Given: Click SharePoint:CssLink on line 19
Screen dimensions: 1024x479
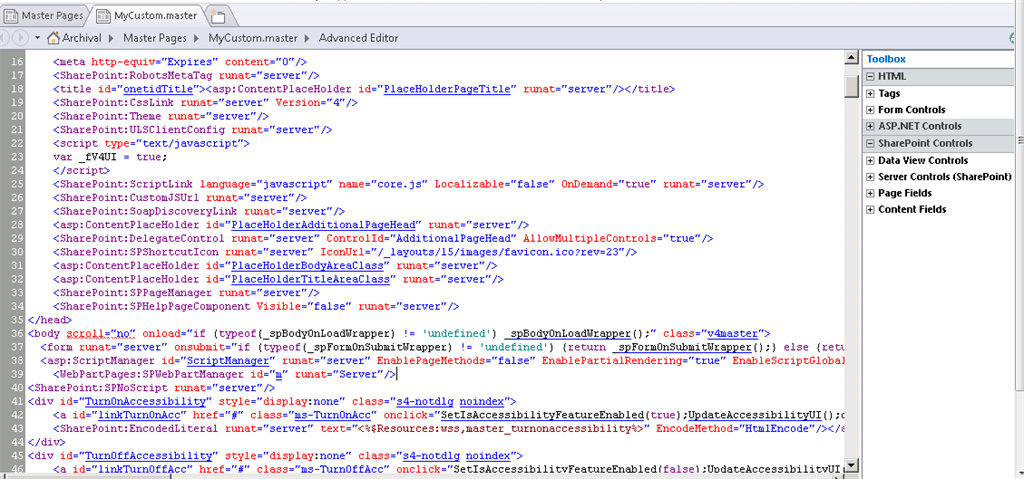Looking at the screenshot, I should (117, 103).
